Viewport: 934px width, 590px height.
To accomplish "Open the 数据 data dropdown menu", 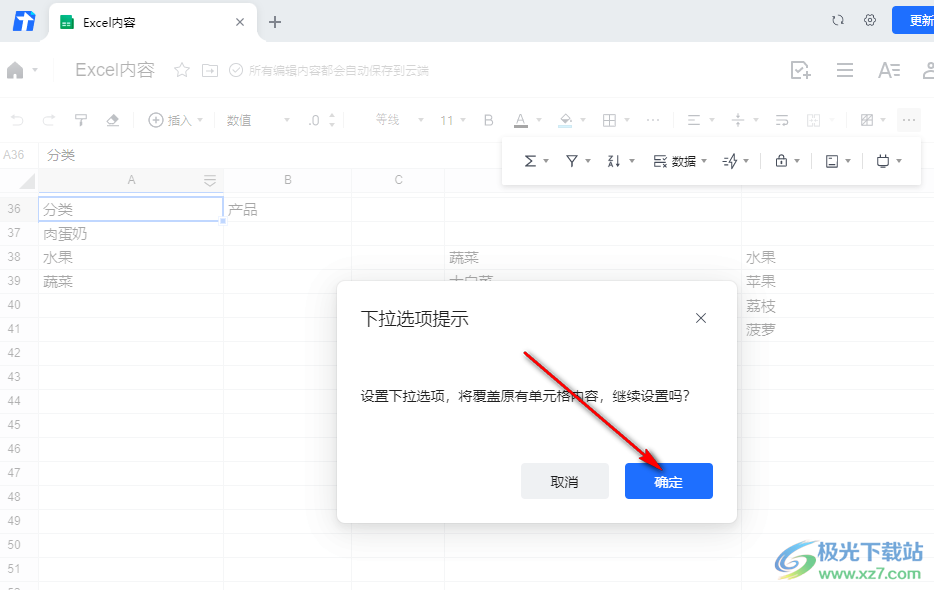I will tap(680, 161).
